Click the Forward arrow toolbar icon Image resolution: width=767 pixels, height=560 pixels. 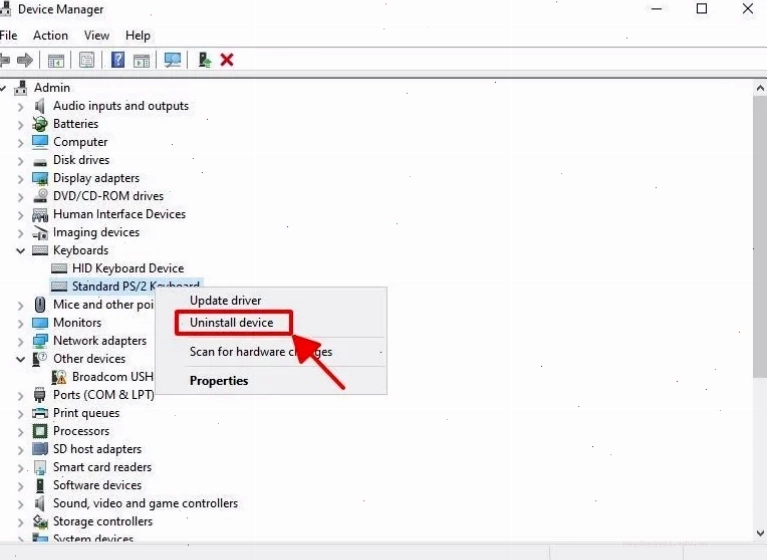pyautogui.click(x=24, y=60)
